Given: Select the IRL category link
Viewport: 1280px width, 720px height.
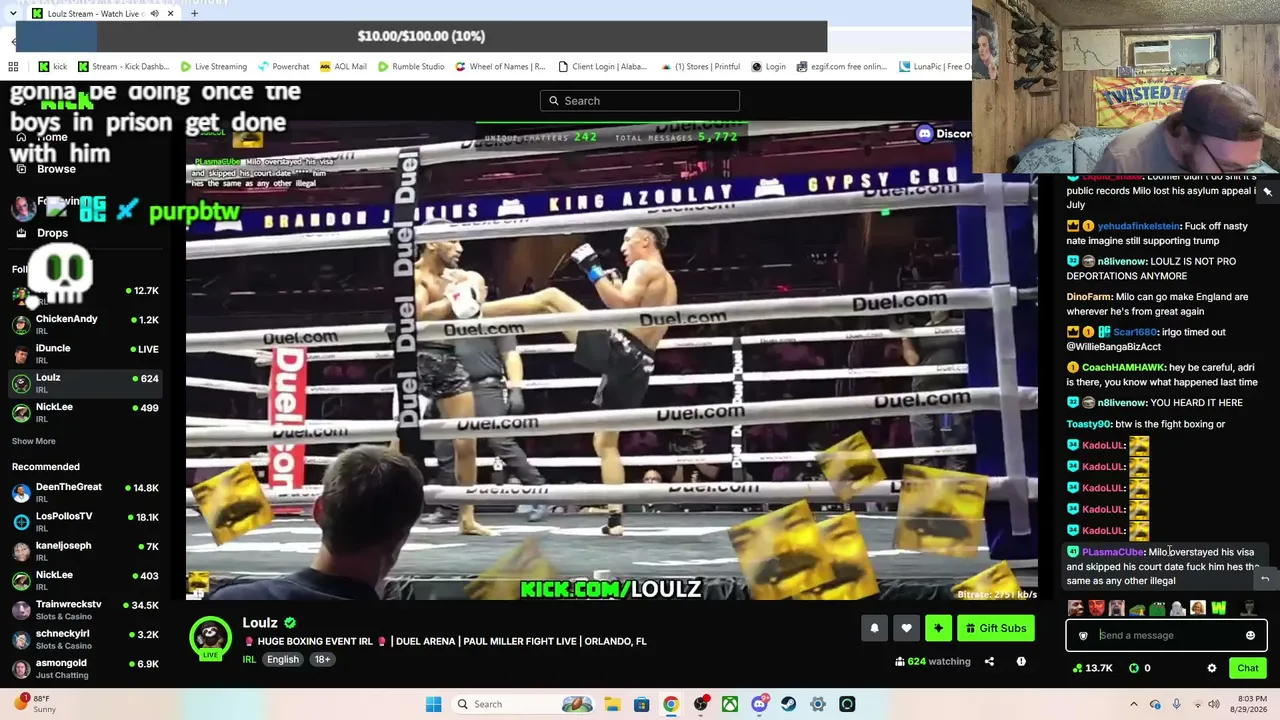Looking at the screenshot, I should 249,659.
